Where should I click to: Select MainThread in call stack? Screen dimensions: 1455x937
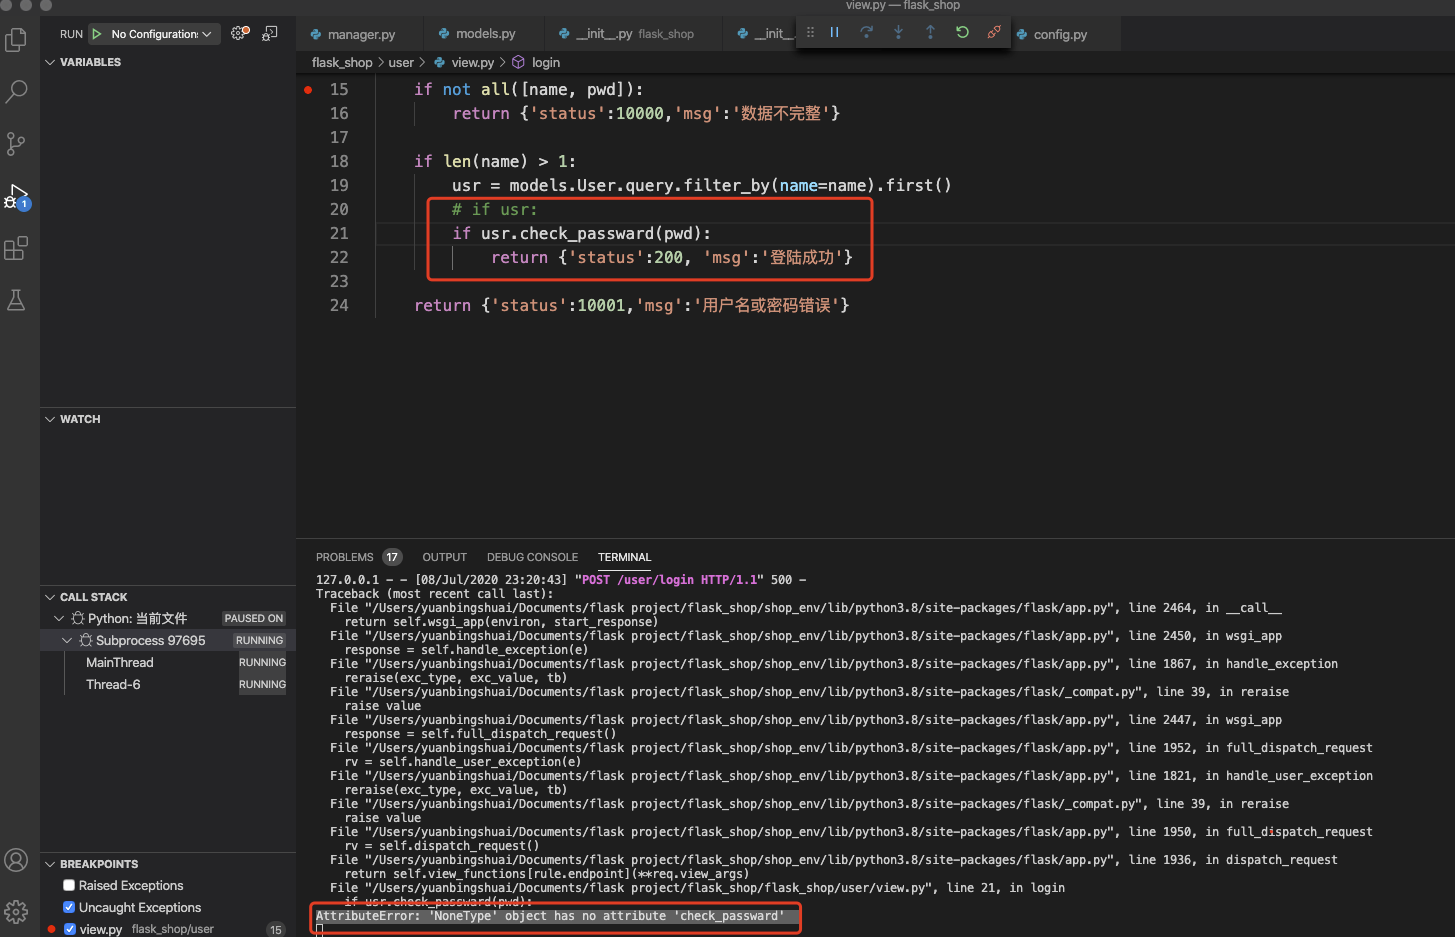pyautogui.click(x=120, y=663)
